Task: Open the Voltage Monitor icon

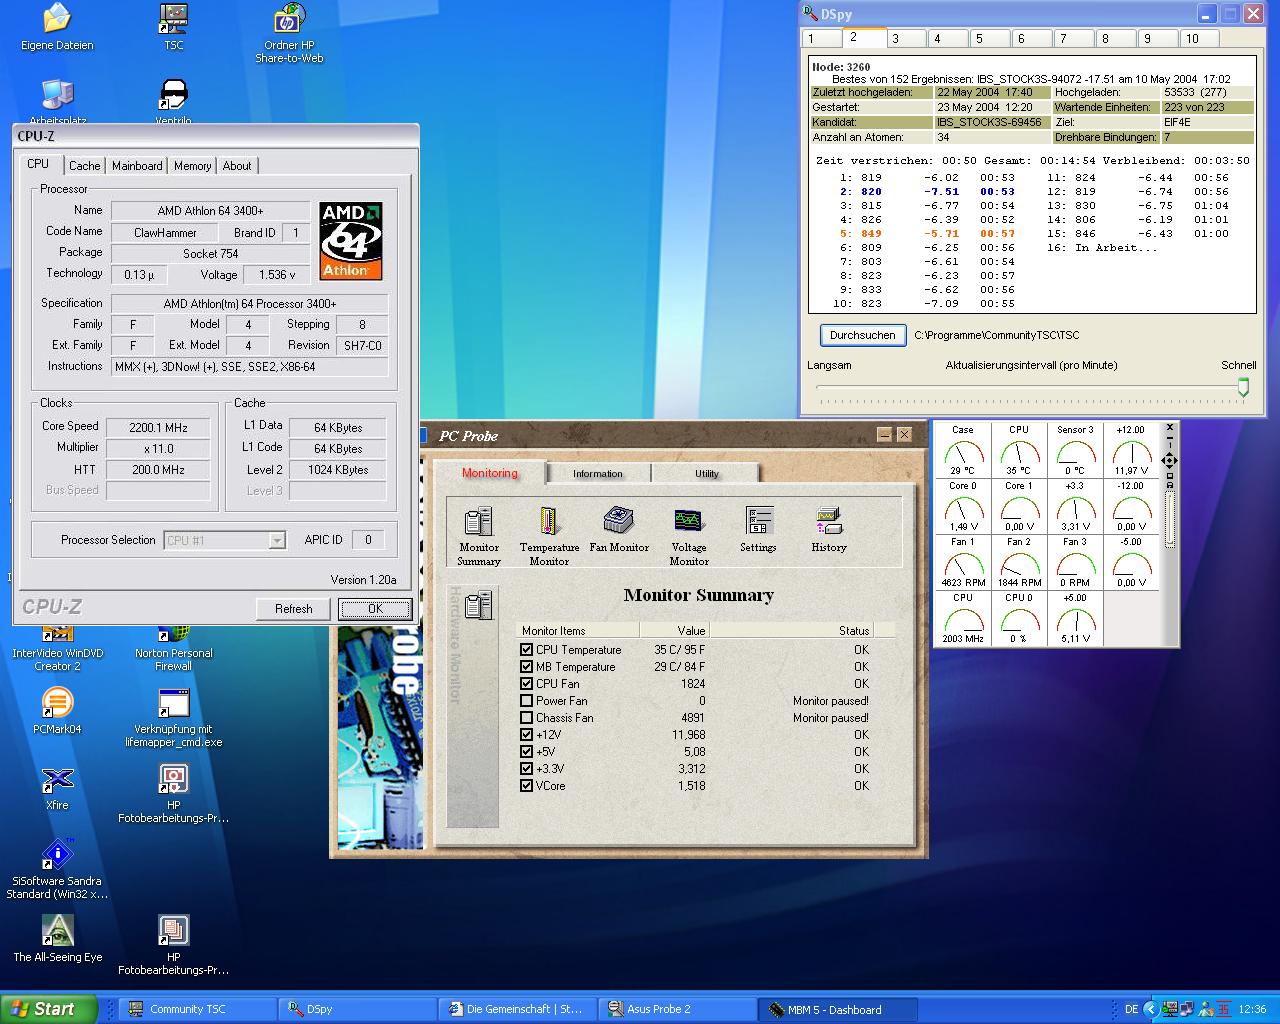Action: tap(688, 536)
